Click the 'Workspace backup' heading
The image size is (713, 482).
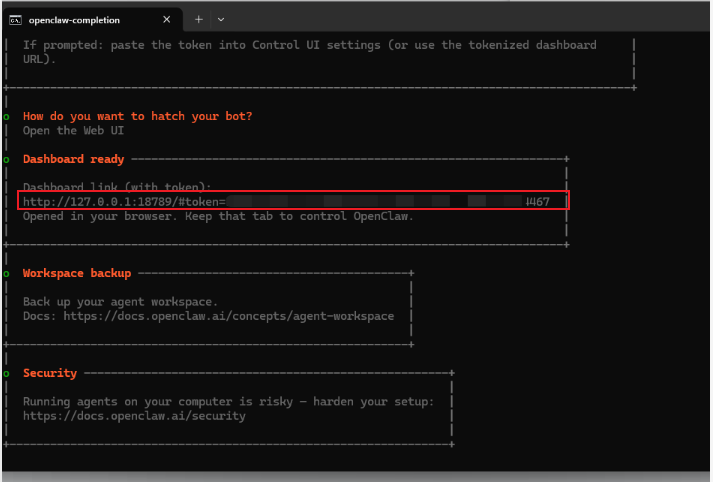(77, 273)
